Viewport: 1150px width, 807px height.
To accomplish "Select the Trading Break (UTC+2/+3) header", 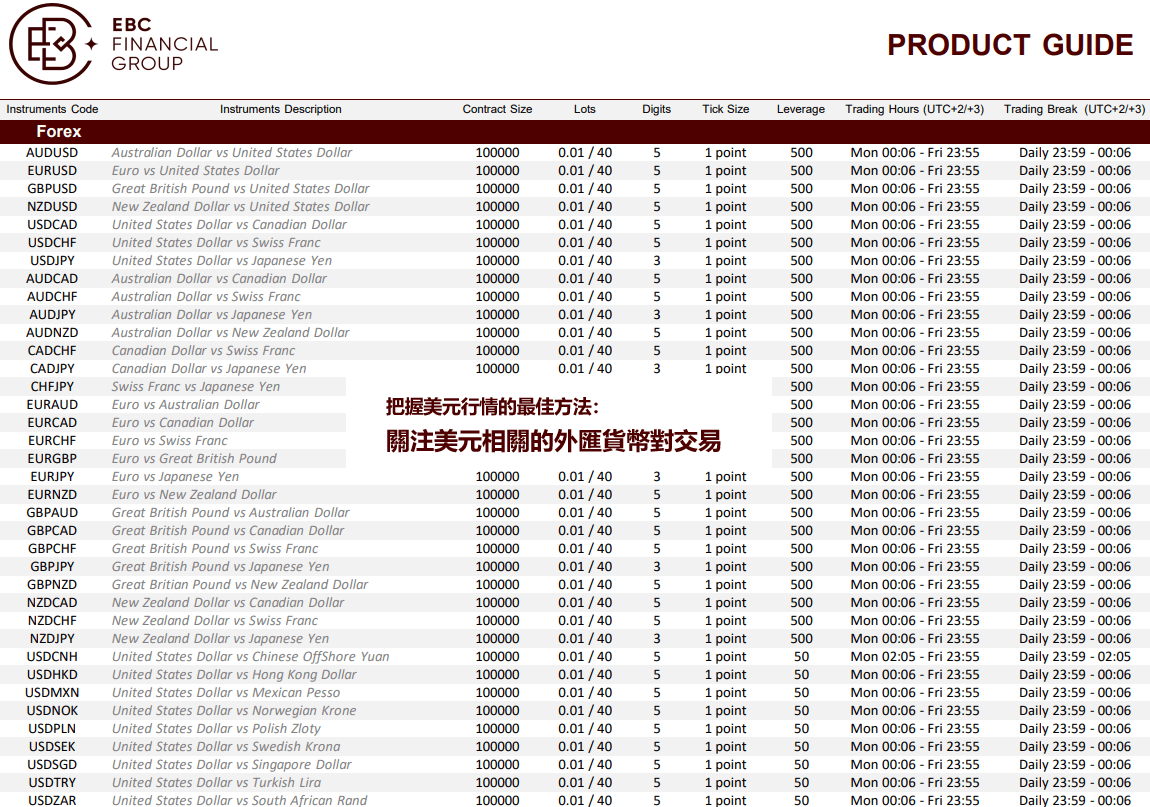I will 1074,109.
